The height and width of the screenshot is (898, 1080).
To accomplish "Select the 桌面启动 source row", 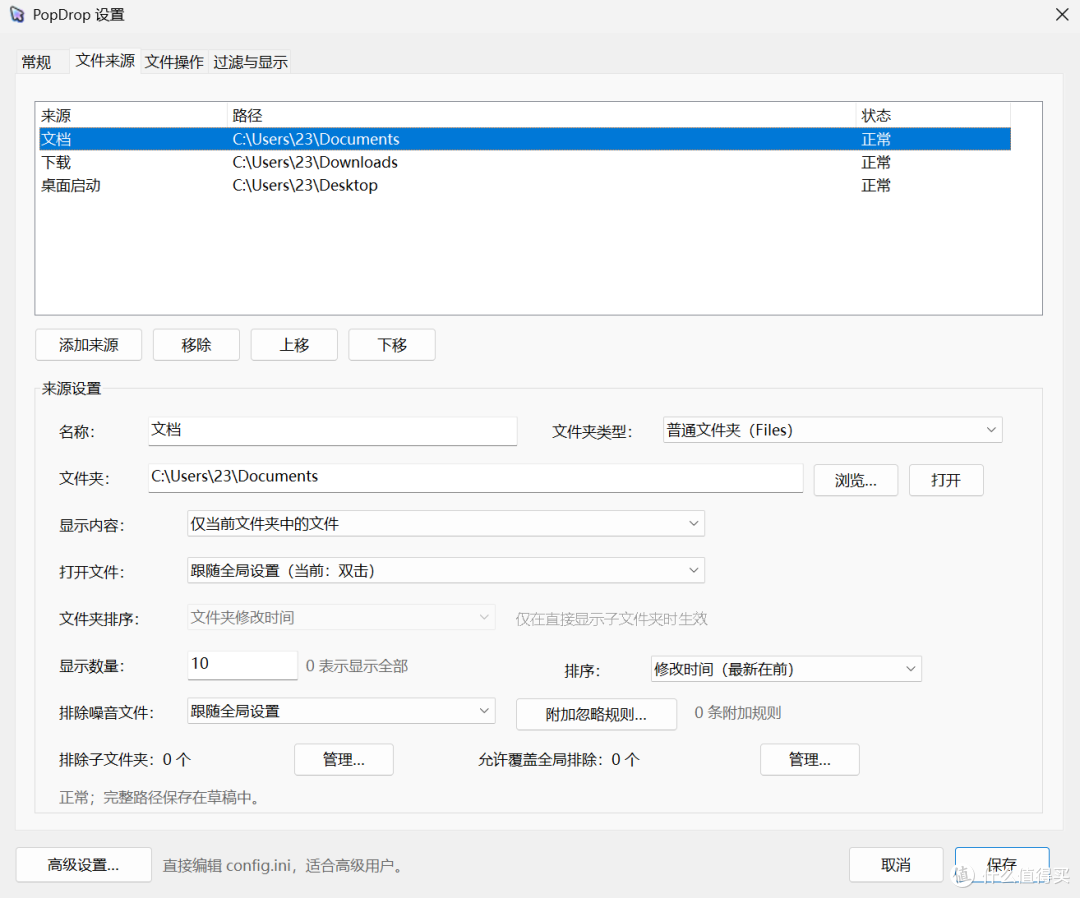I will click(525, 185).
